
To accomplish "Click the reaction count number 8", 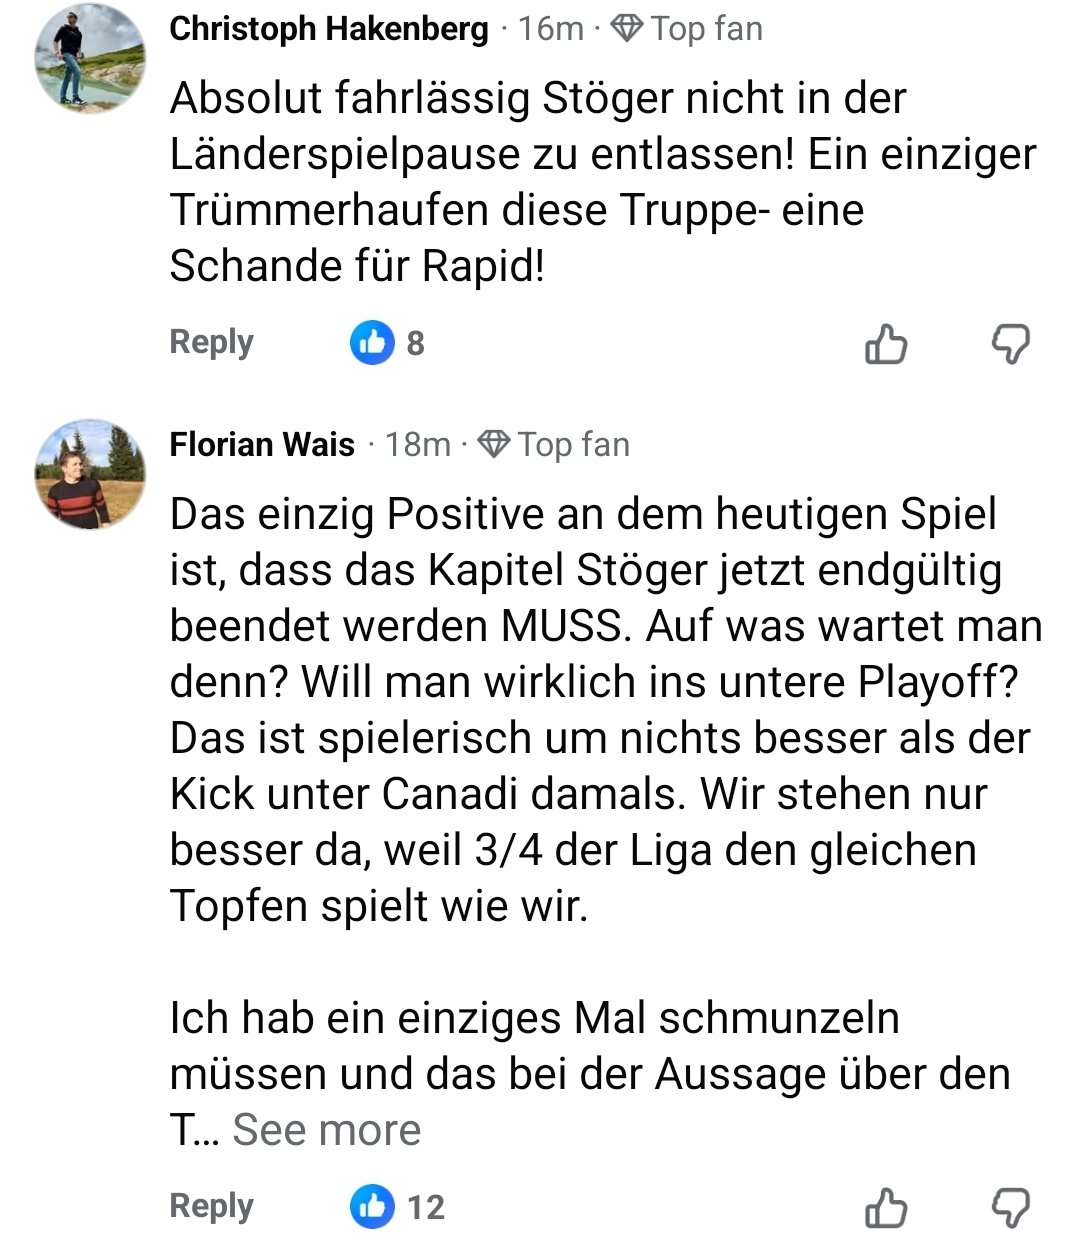I will coord(415,344).
